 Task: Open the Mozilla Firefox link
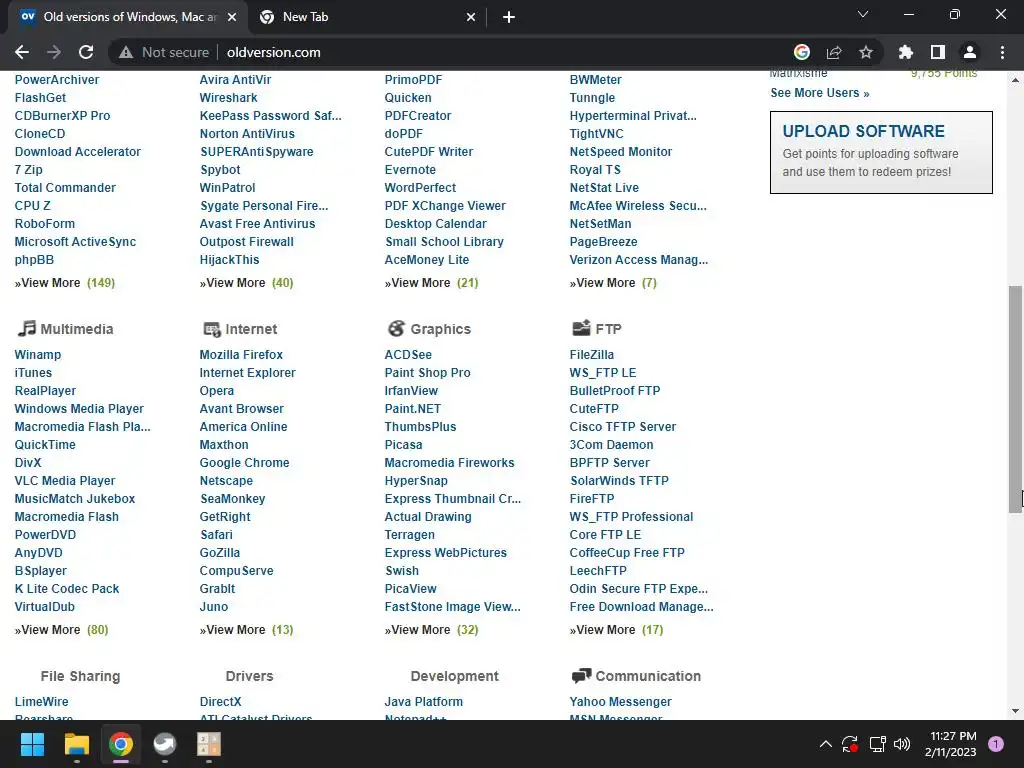241,355
